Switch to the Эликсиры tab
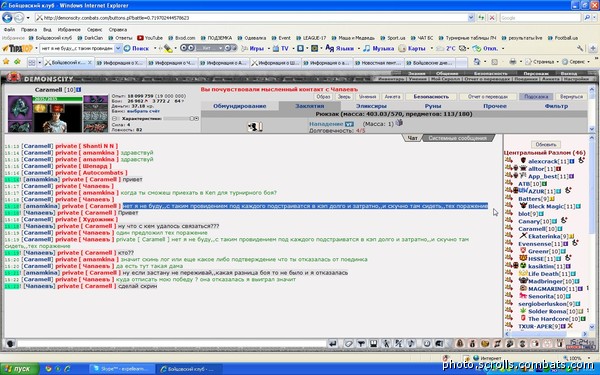The image size is (600, 375). pos(371,106)
